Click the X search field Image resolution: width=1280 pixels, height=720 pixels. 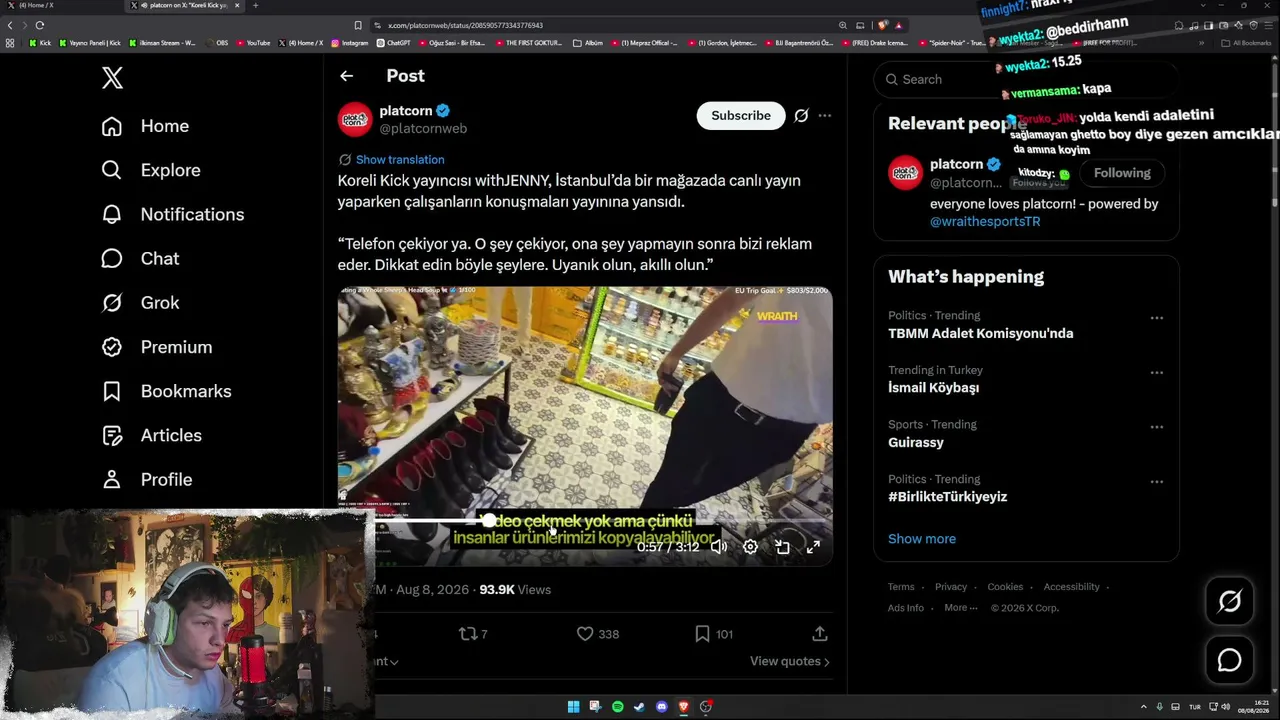1026,79
